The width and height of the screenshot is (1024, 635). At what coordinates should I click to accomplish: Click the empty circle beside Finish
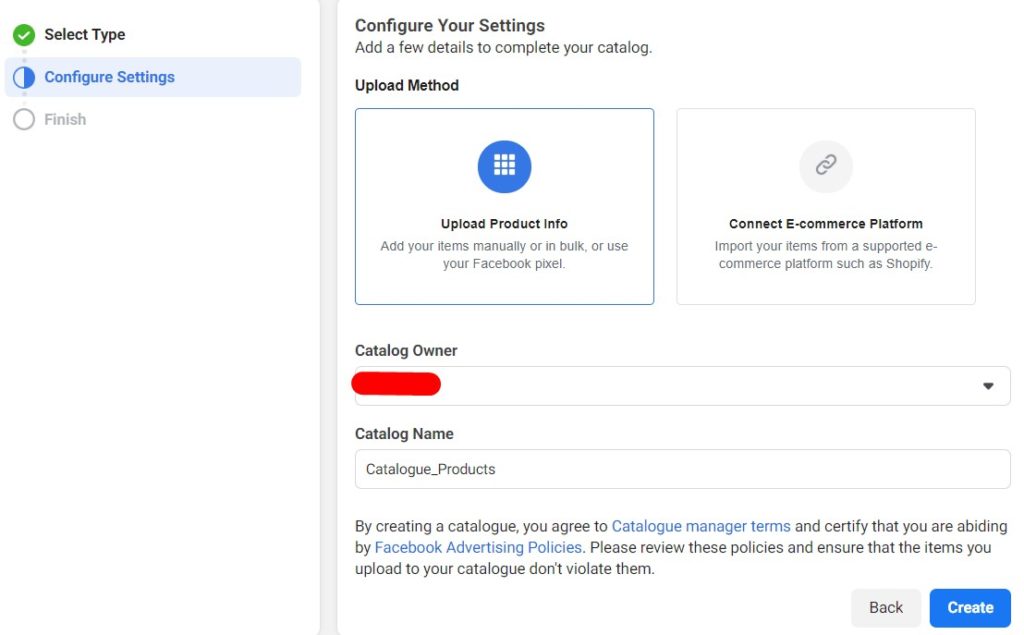pos(24,119)
